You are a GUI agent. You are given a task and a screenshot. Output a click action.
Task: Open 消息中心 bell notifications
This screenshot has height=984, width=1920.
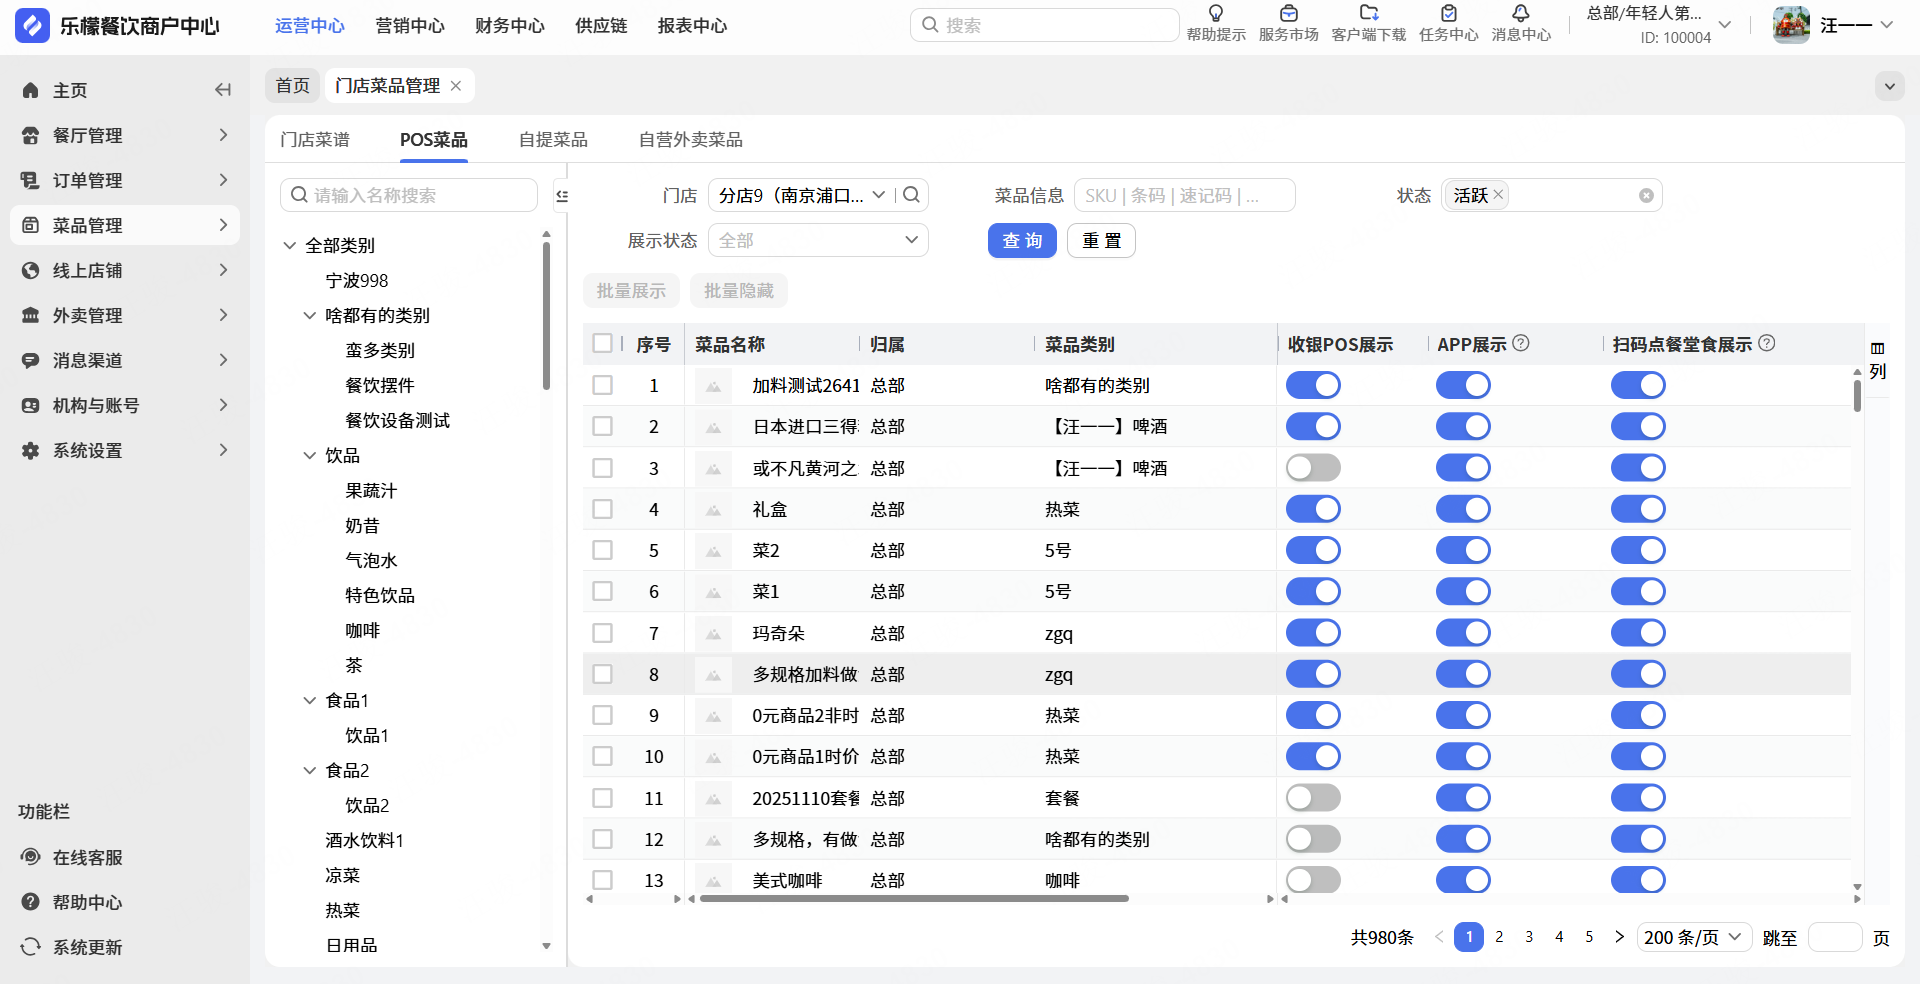coord(1521,14)
